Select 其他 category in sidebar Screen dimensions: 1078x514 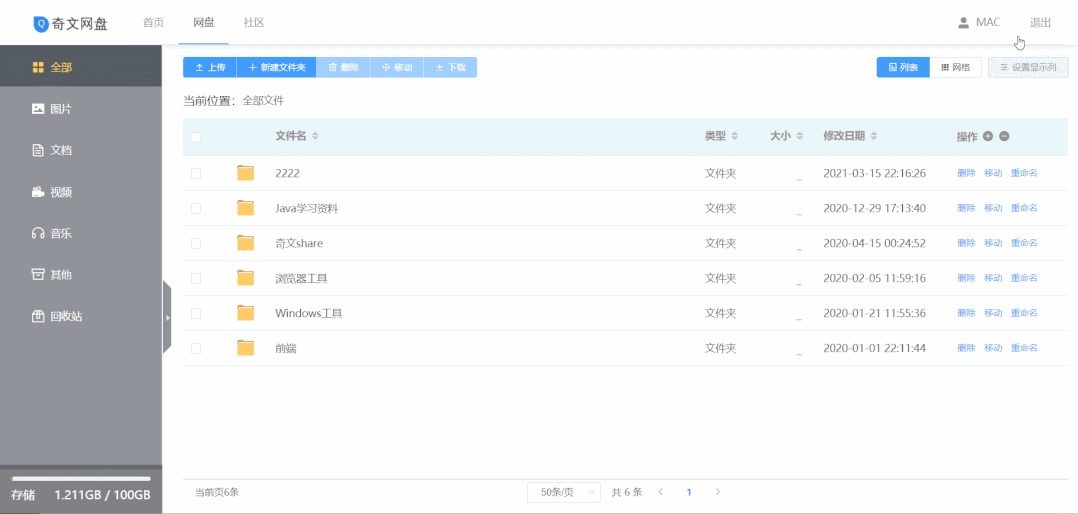(80, 274)
